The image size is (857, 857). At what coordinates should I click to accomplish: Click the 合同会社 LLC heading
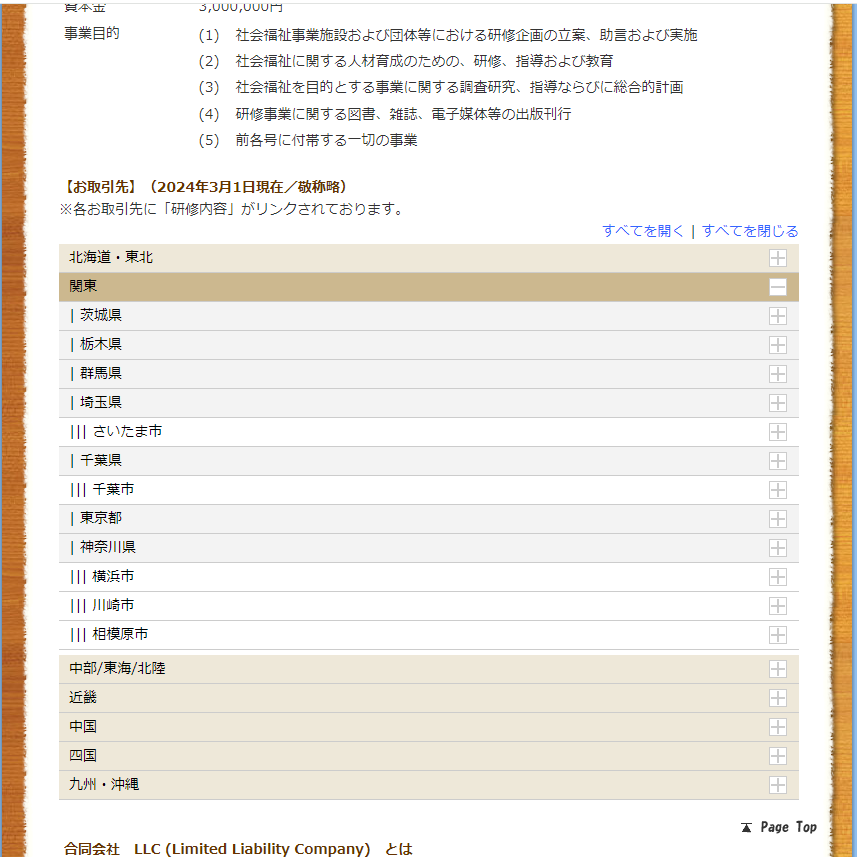pyautogui.click(x=238, y=849)
